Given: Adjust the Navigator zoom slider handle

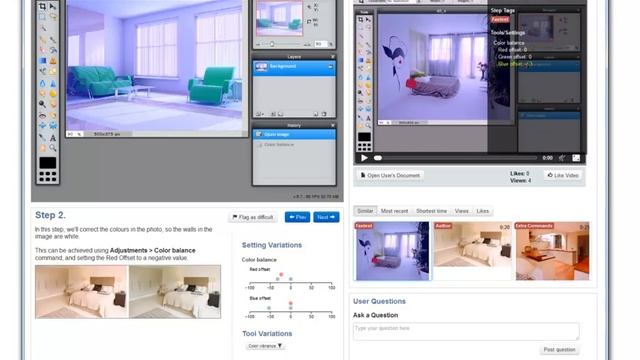Looking at the screenshot, I should pos(272,44).
